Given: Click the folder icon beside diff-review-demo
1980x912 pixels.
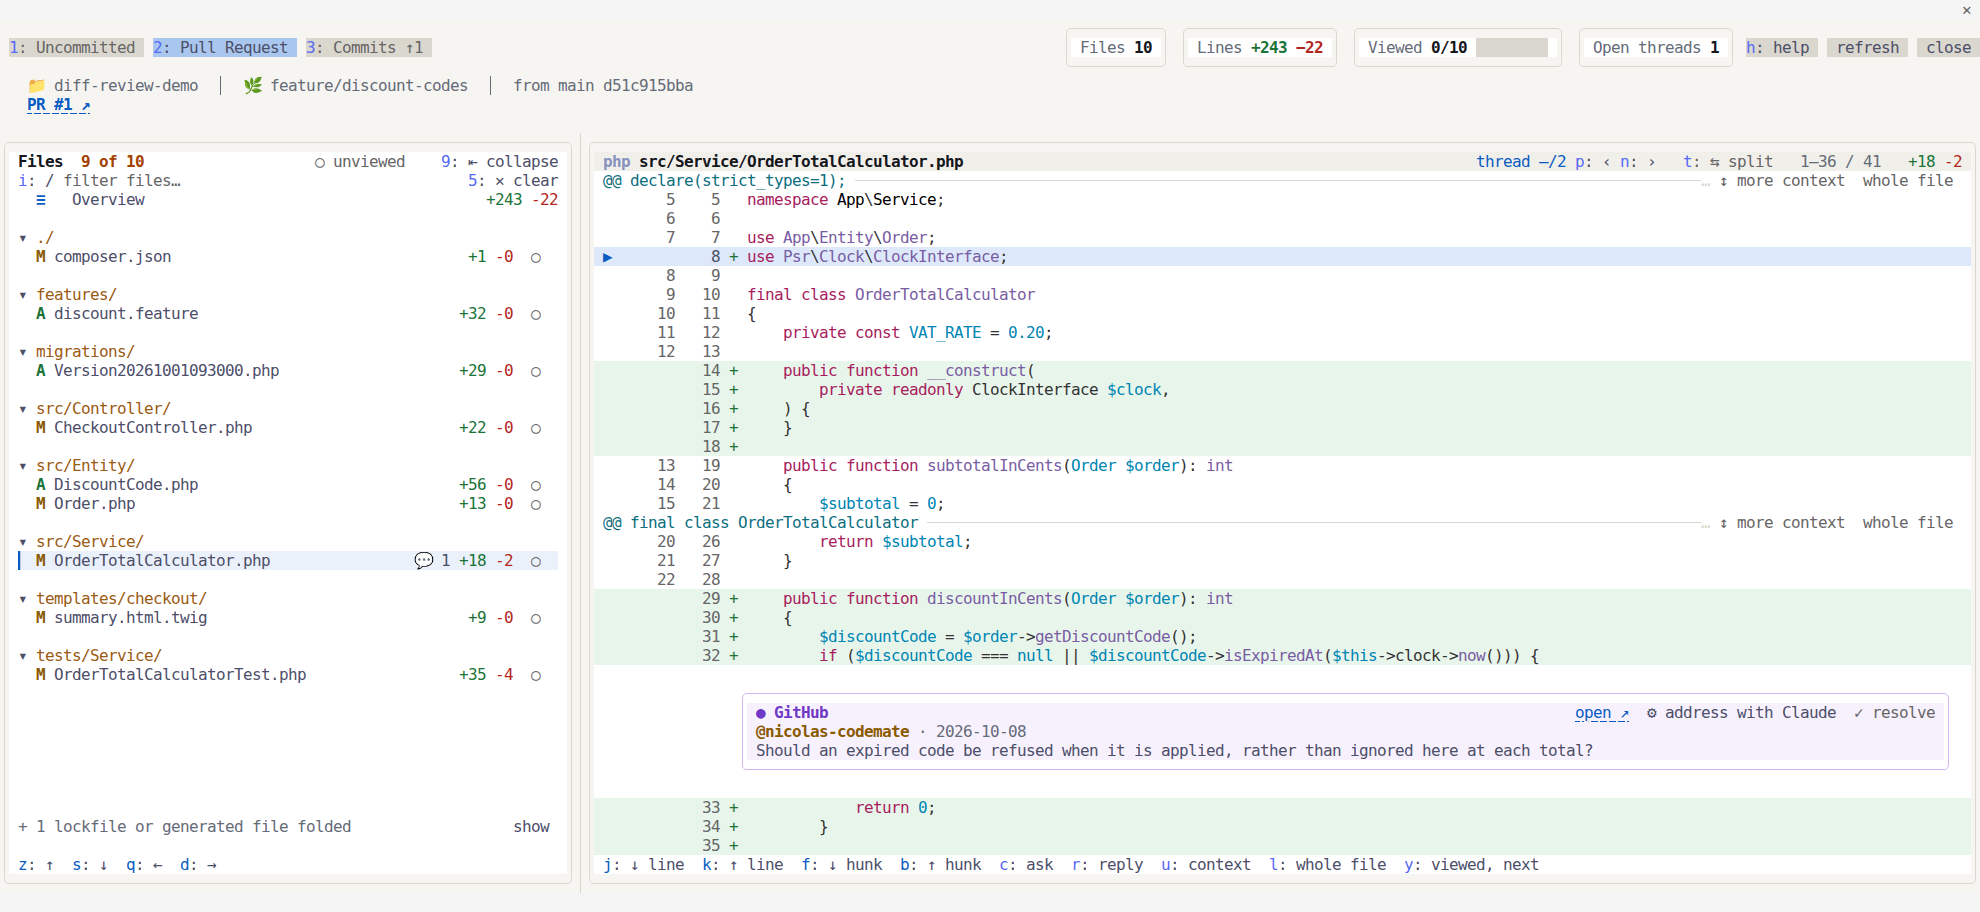Looking at the screenshot, I should pos(37,86).
